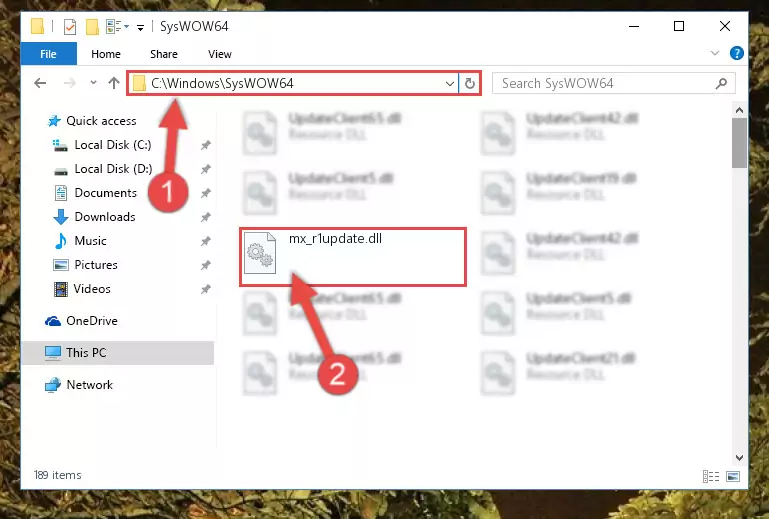Image resolution: width=769 pixels, height=519 pixels.
Task: Click the pin icon beside Downloads
Action: [205, 217]
